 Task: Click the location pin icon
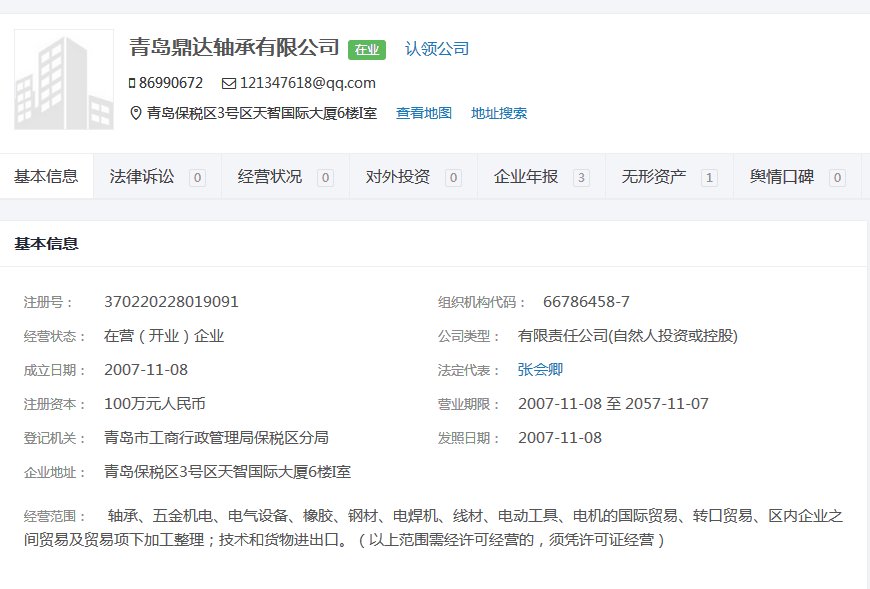pos(136,113)
